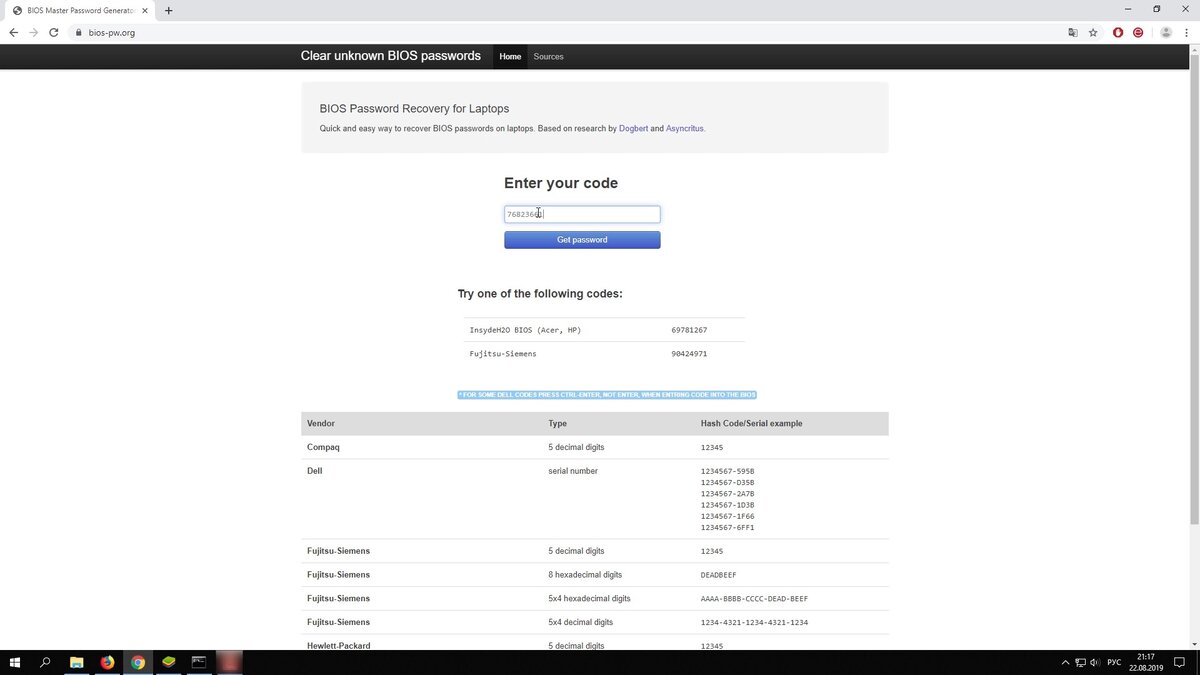Click the Dell vendor cell
The height and width of the screenshot is (675, 1200).
[x=315, y=471]
